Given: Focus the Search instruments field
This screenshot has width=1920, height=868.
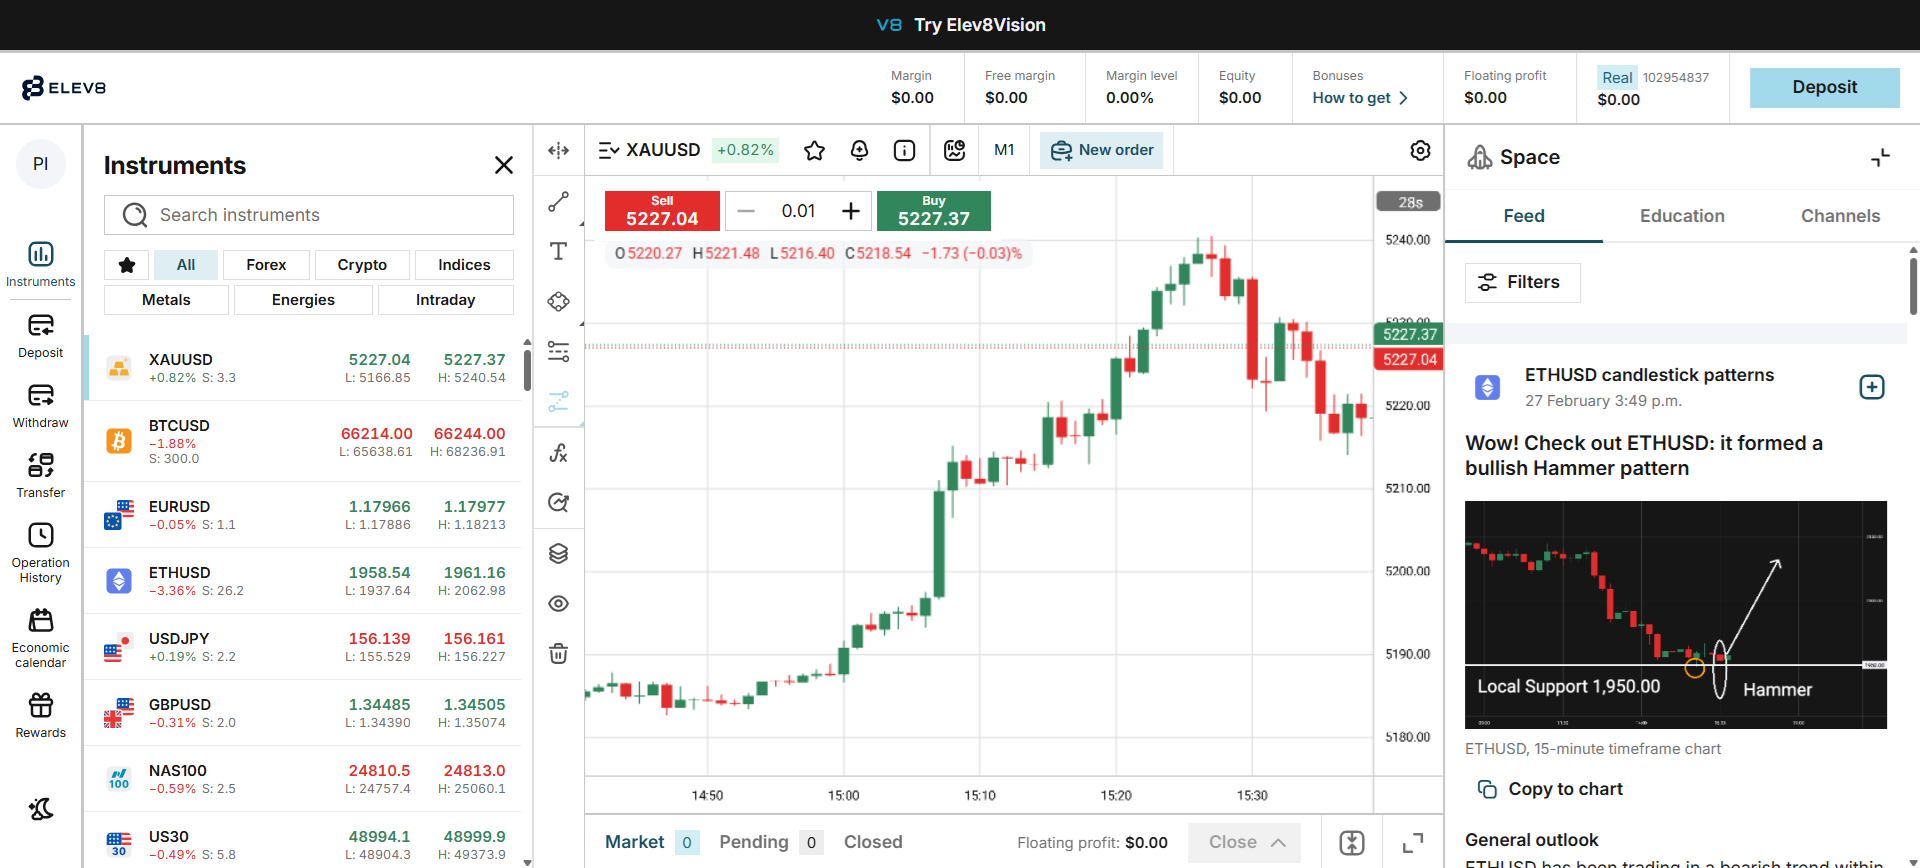Looking at the screenshot, I should click(x=309, y=215).
